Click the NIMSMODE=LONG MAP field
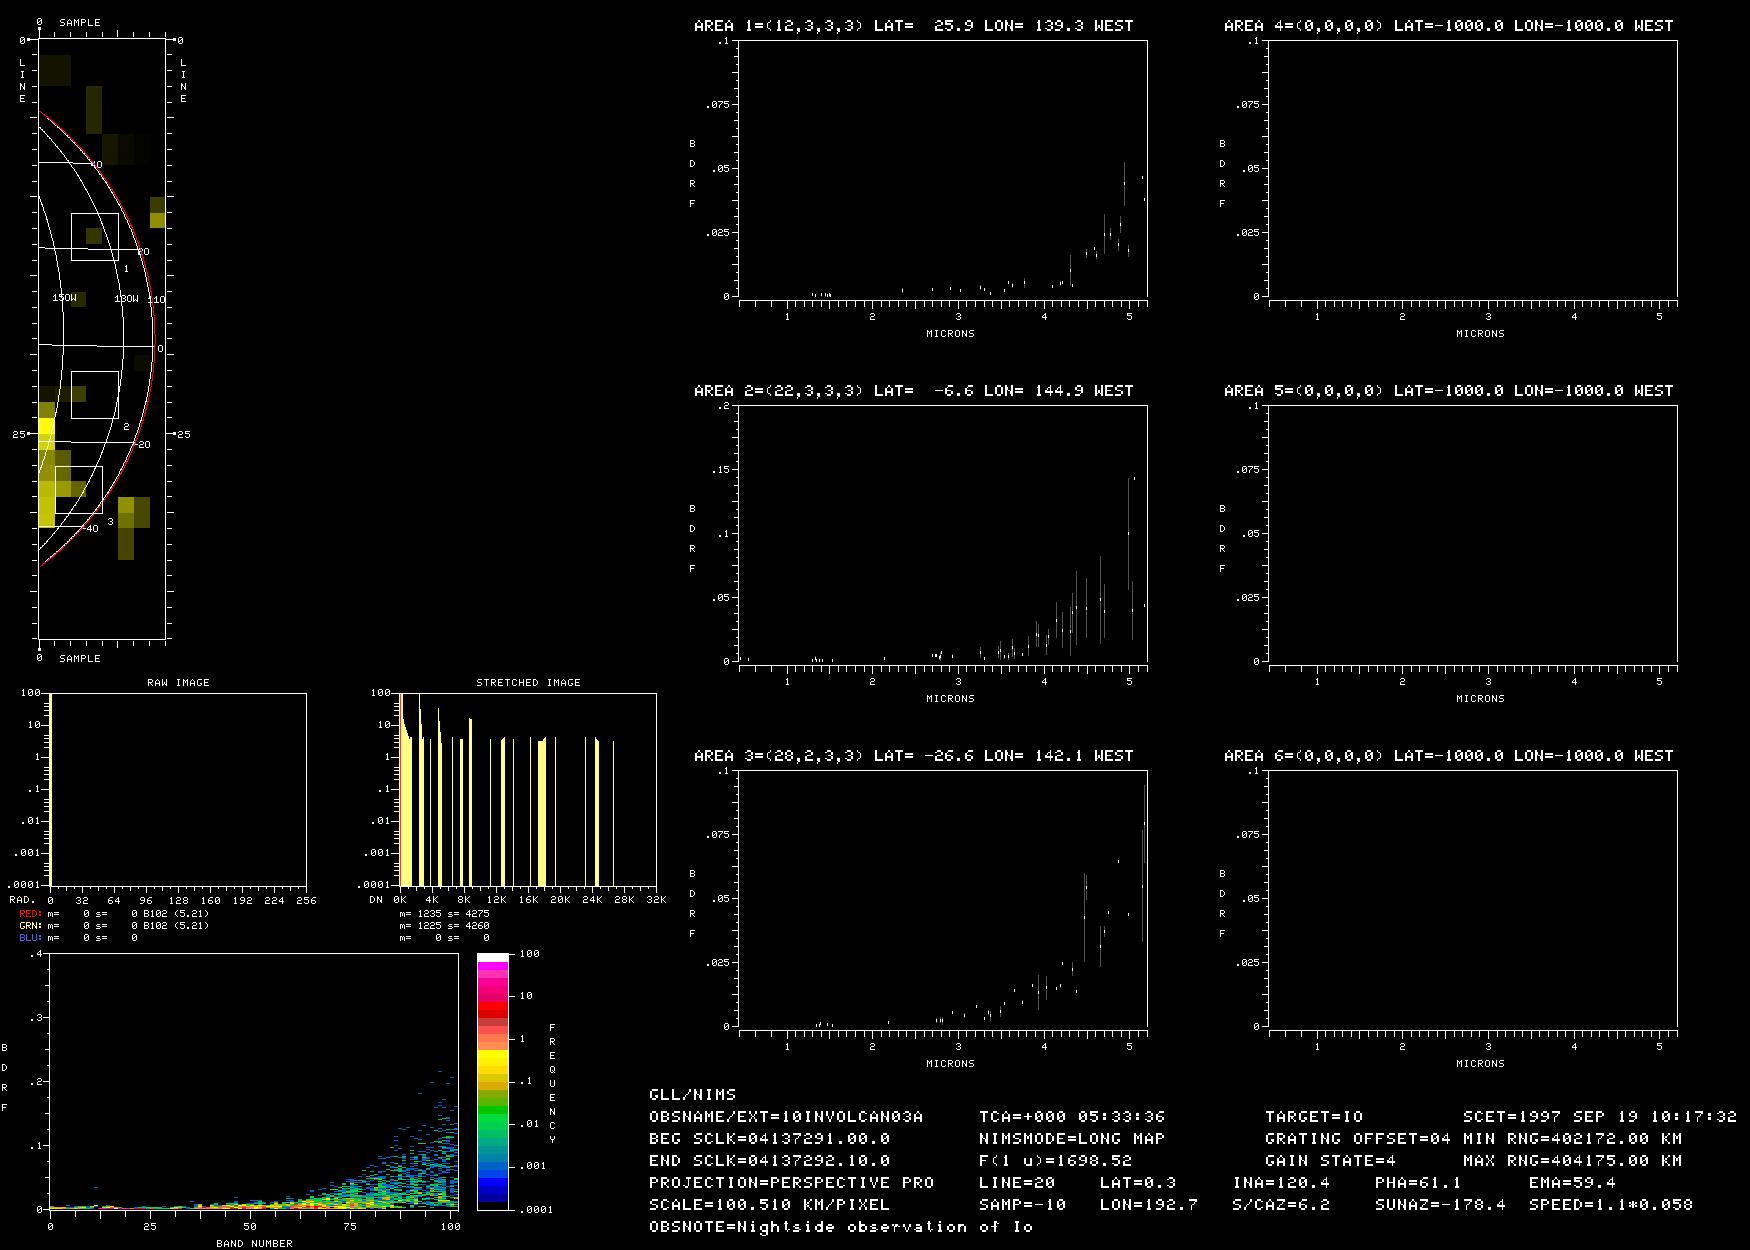This screenshot has height=1250, width=1750. (1072, 1138)
